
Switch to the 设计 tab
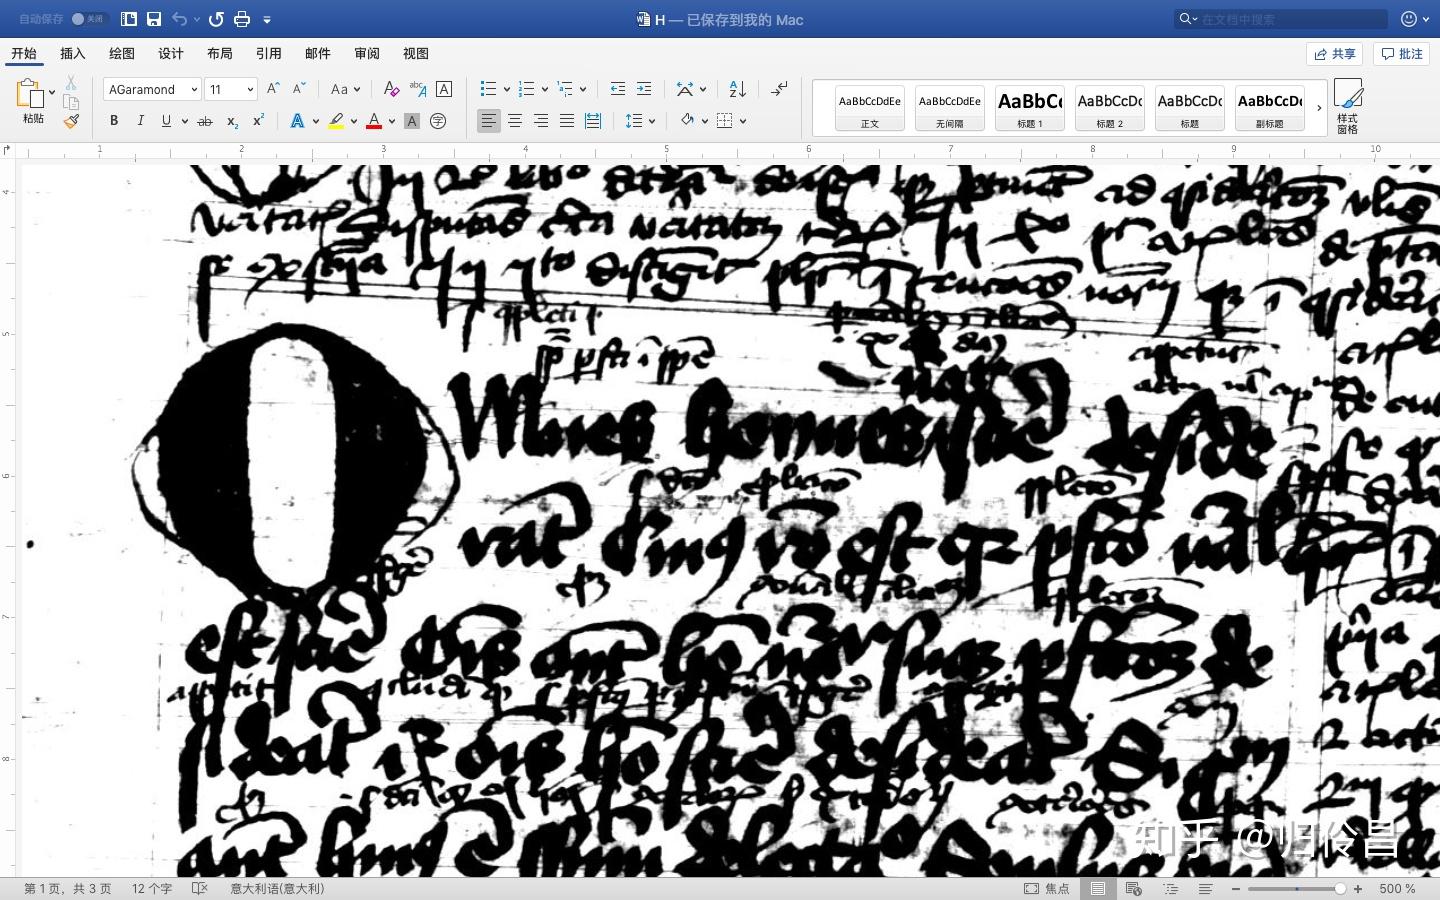click(x=171, y=54)
